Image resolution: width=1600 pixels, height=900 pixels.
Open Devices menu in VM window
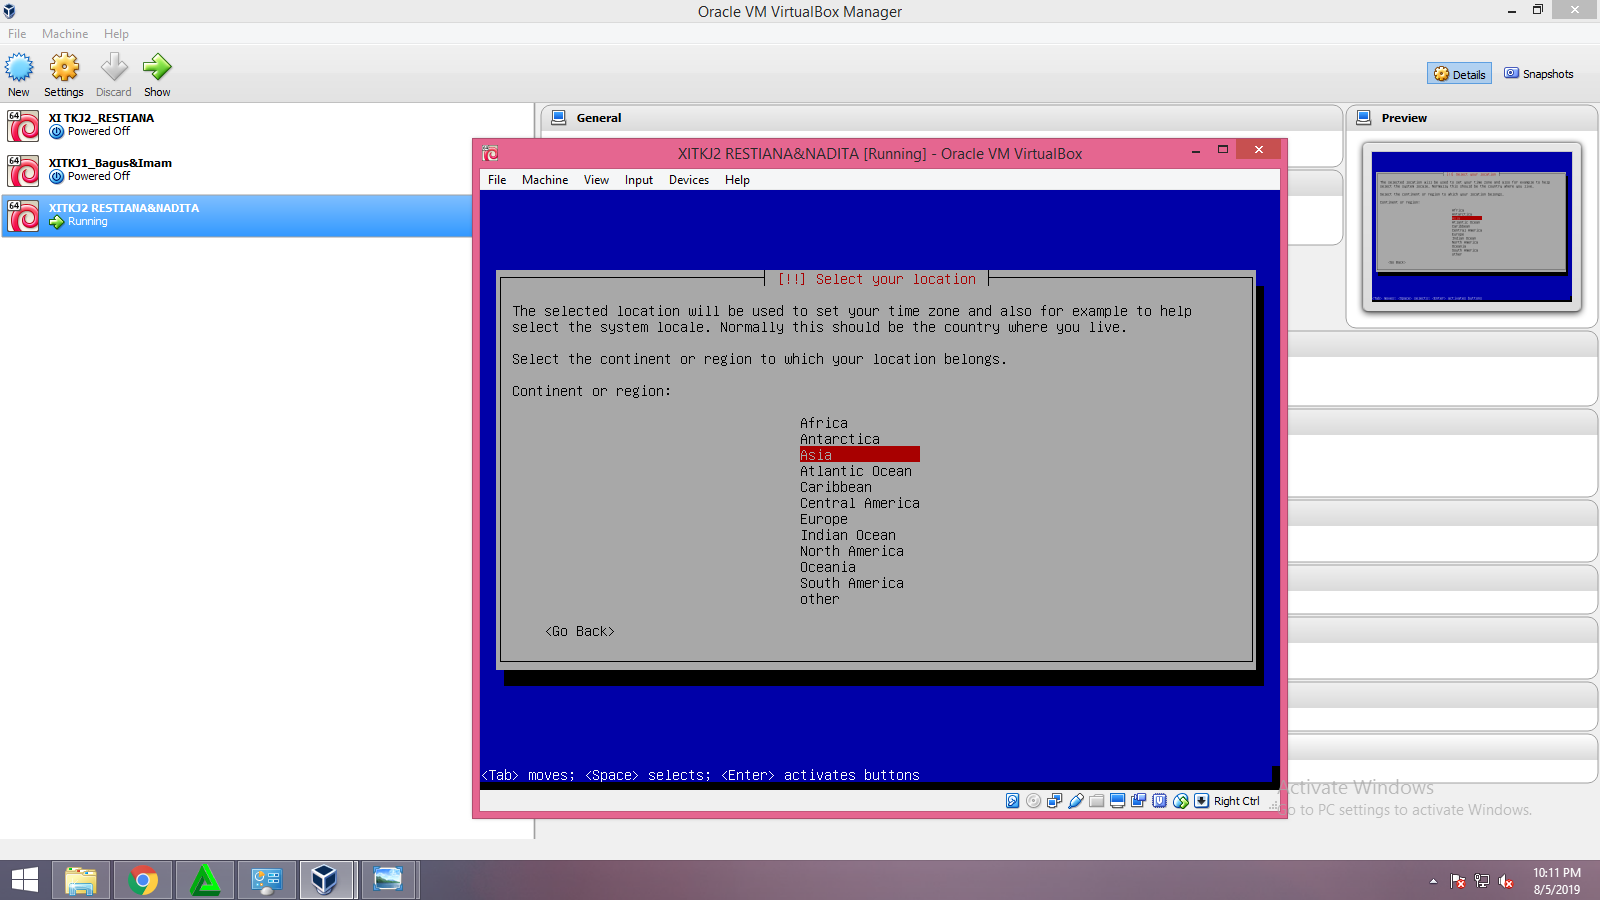pyautogui.click(x=689, y=180)
